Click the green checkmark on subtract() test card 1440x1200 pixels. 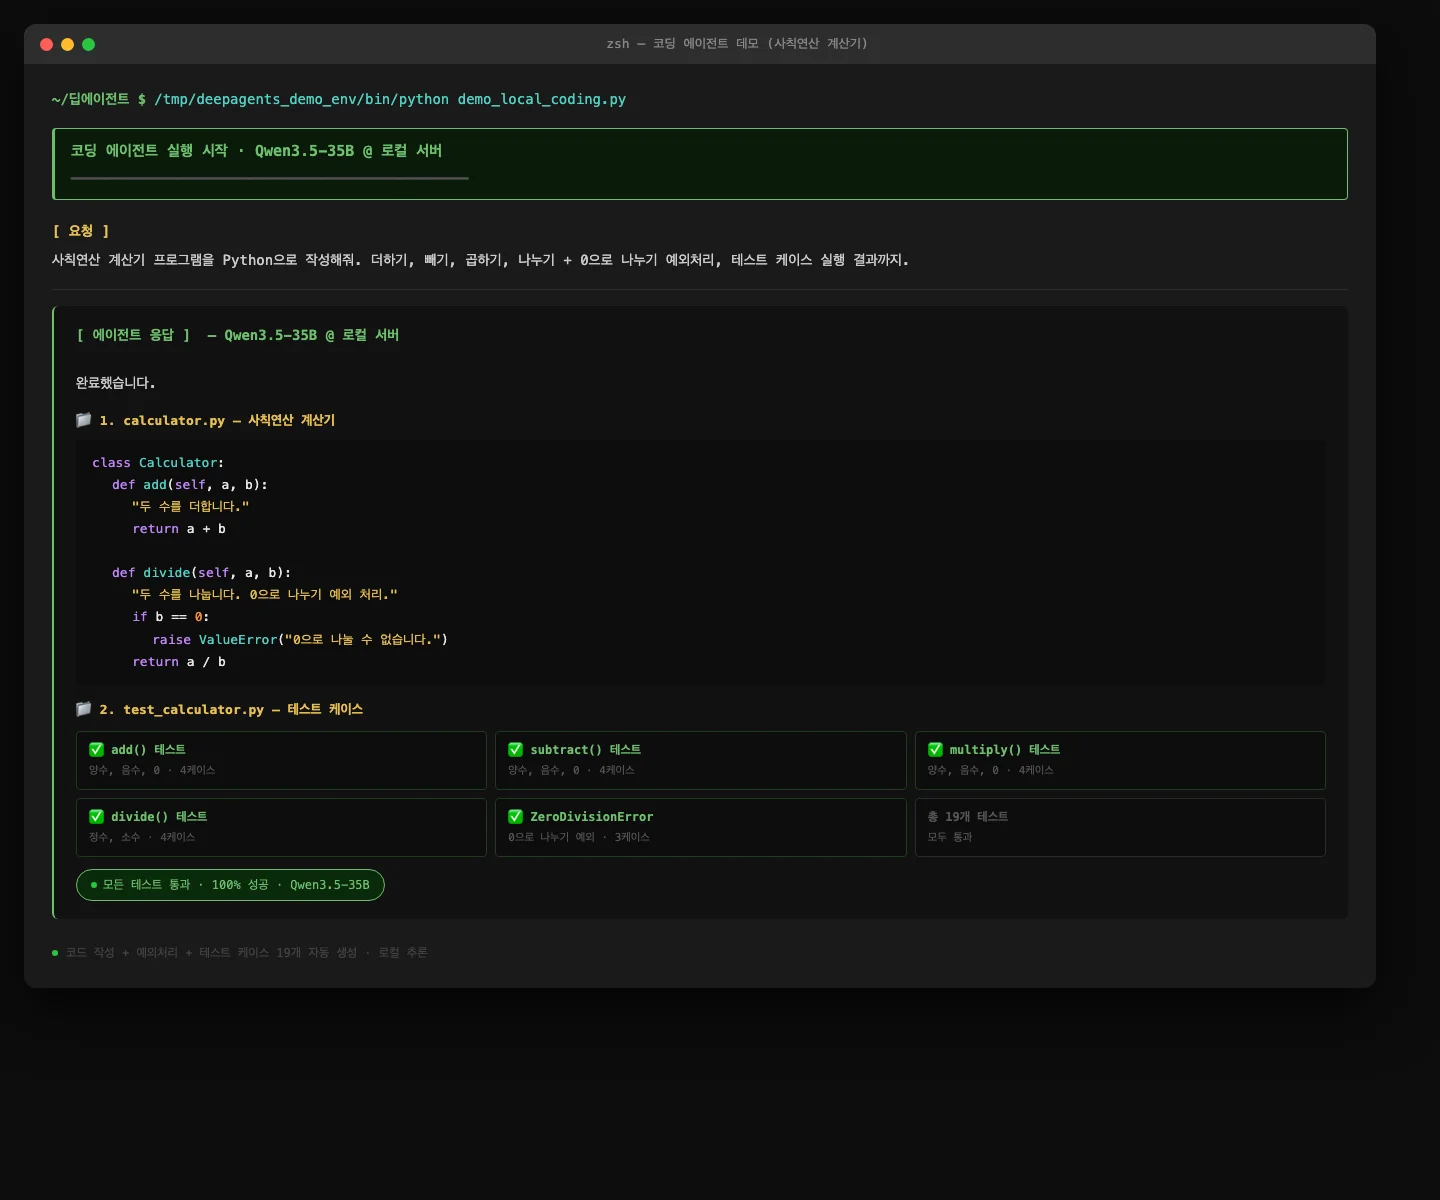[x=516, y=749]
